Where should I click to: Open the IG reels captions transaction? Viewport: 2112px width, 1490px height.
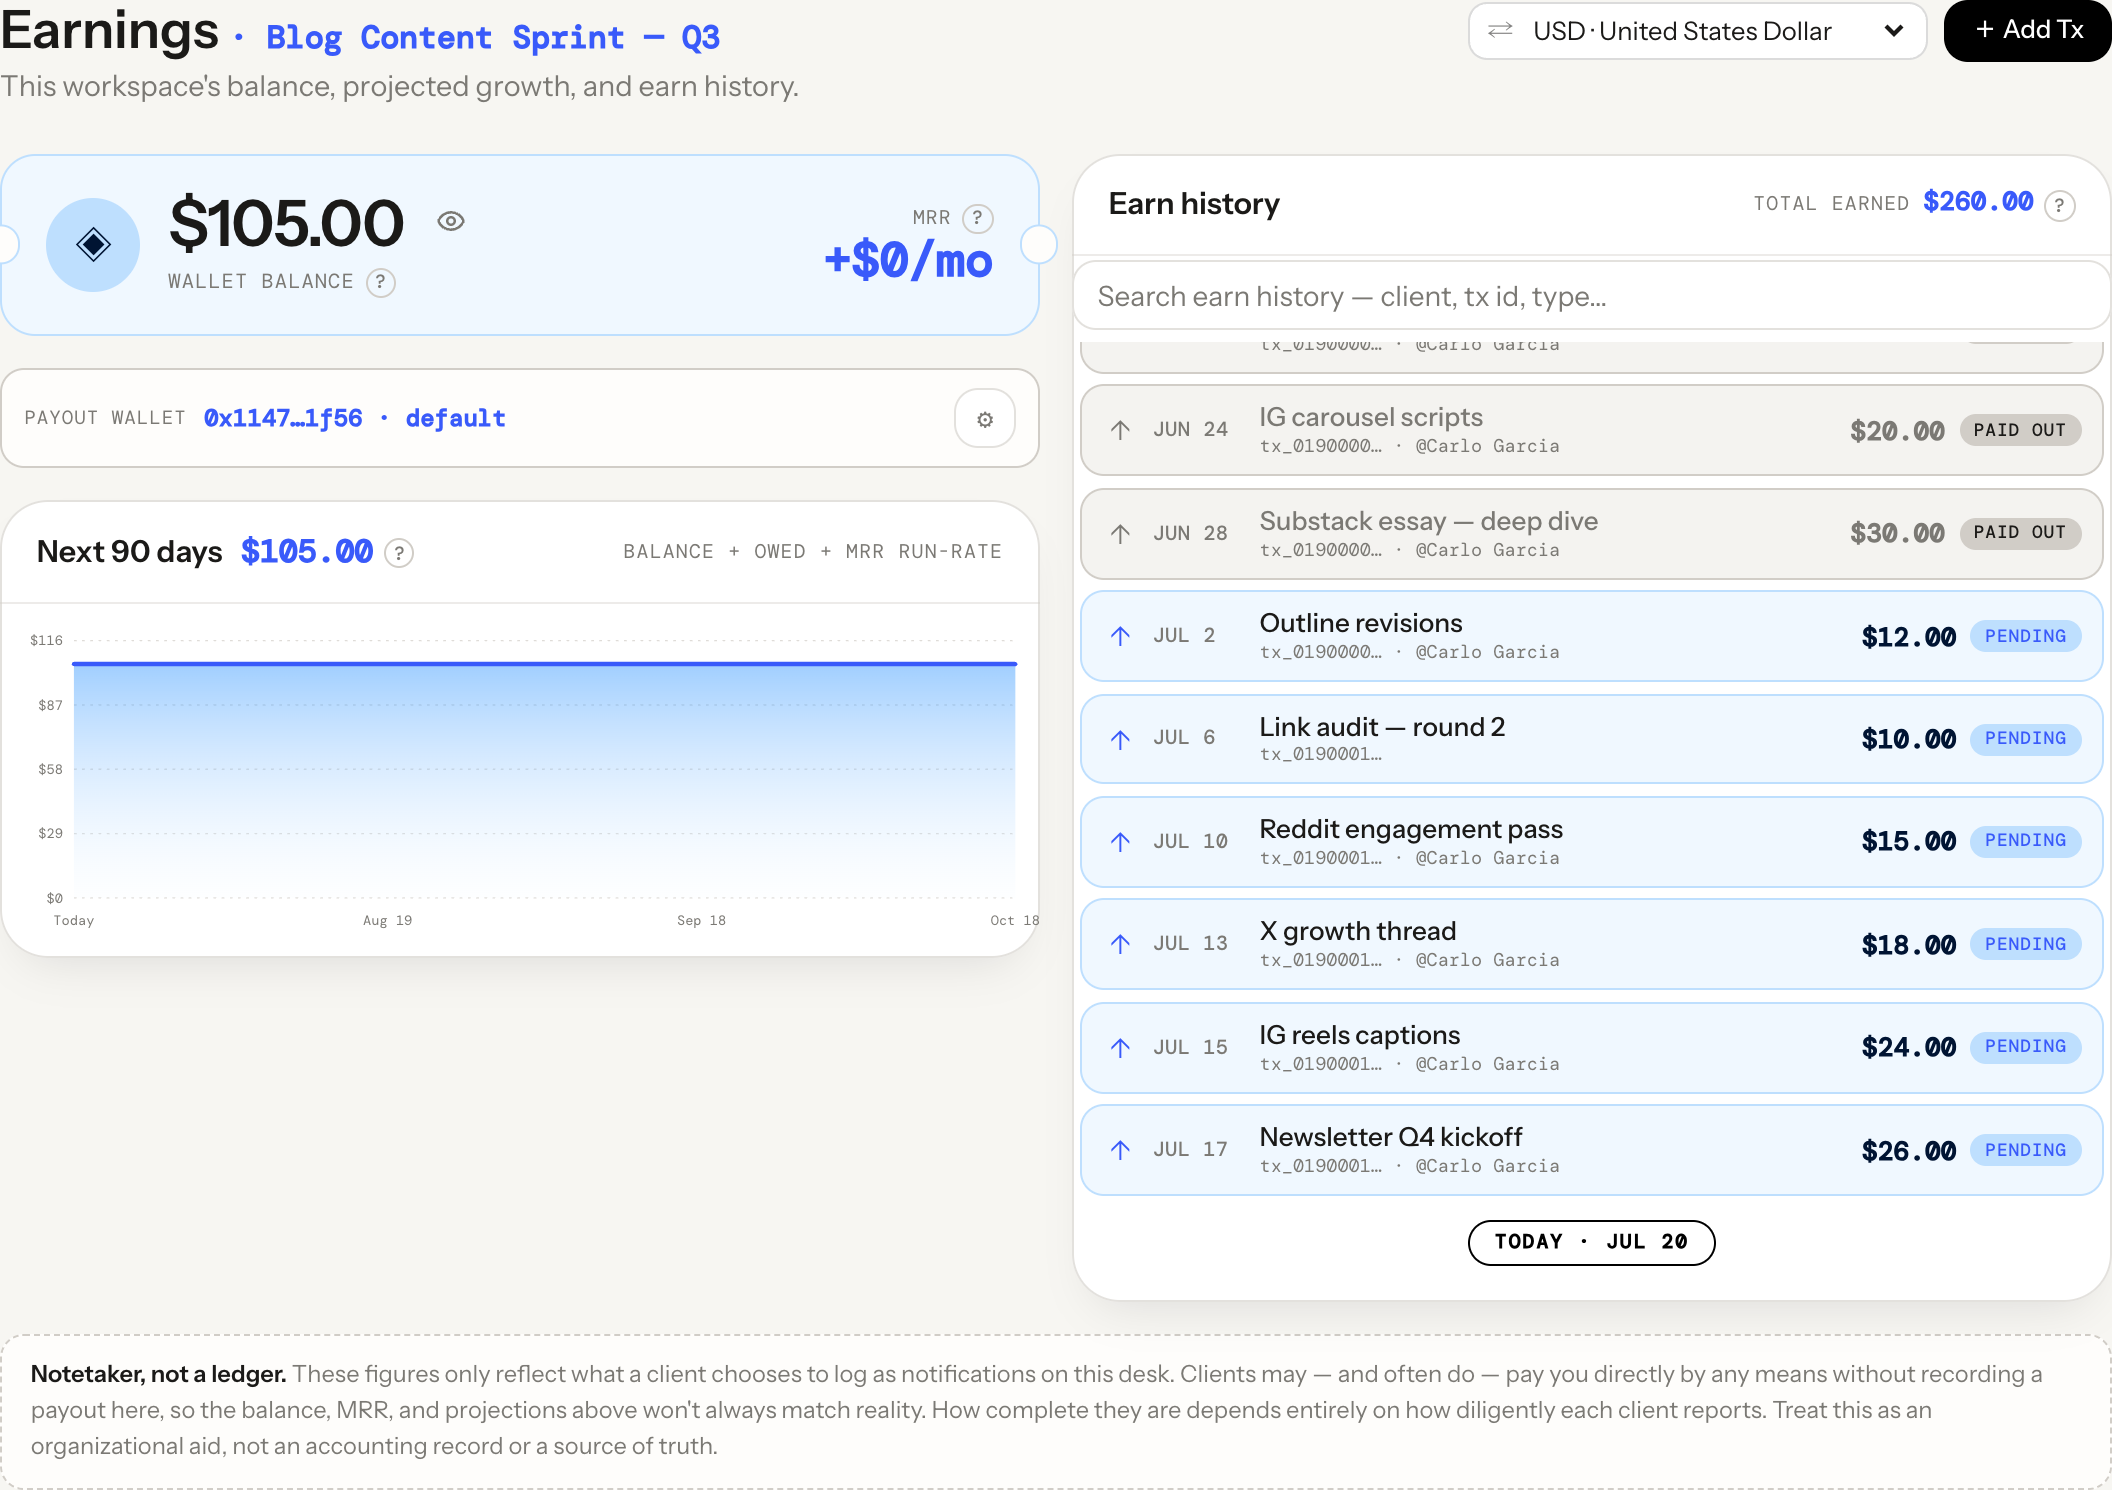coord(1591,1047)
